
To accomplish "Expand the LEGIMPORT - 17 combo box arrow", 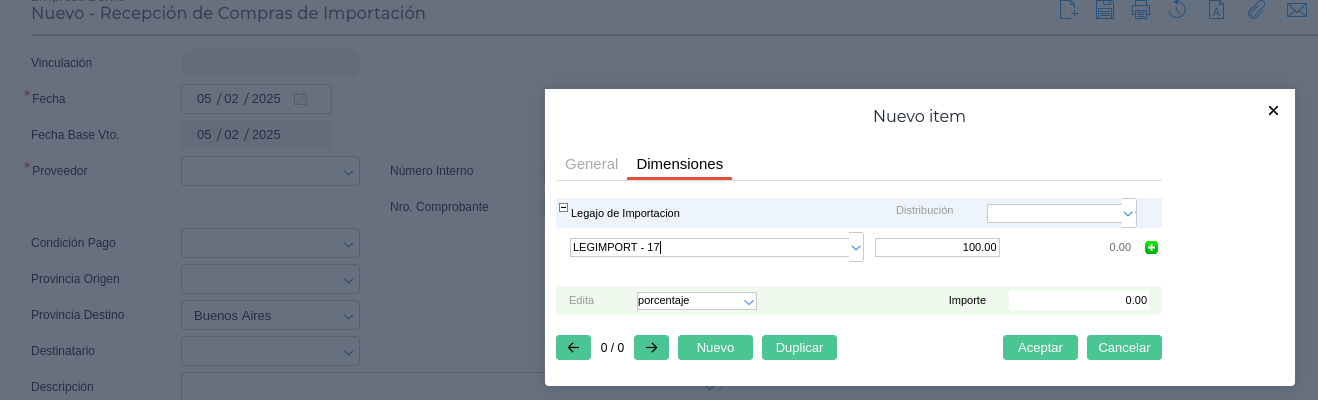I will click(856, 247).
